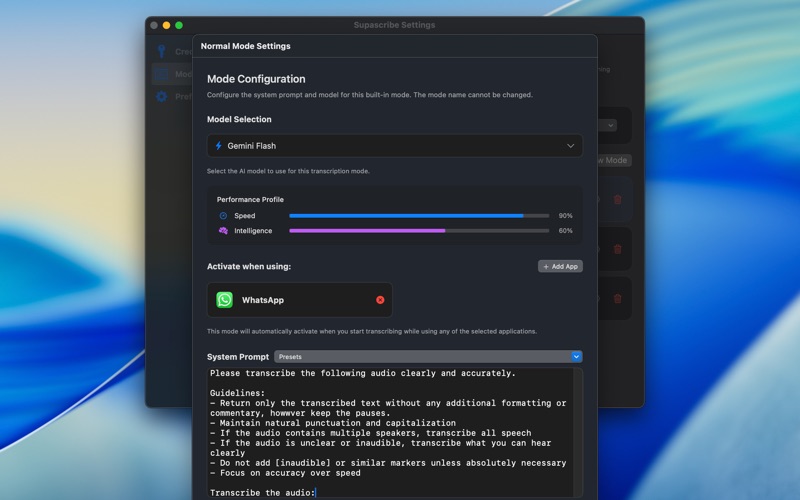Viewport: 800px width, 500px height.
Task: Click the Guidelines: line in the prompt
Action: (237, 393)
